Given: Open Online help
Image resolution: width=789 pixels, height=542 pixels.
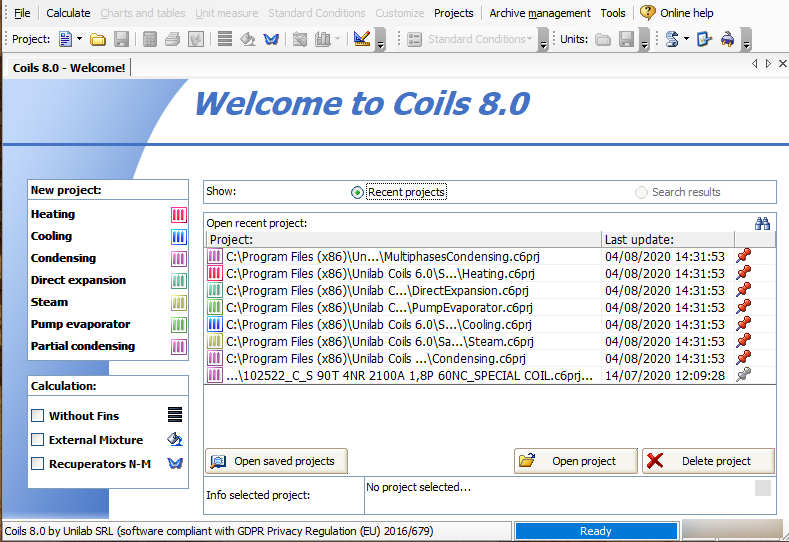Looking at the screenshot, I should 686,13.
